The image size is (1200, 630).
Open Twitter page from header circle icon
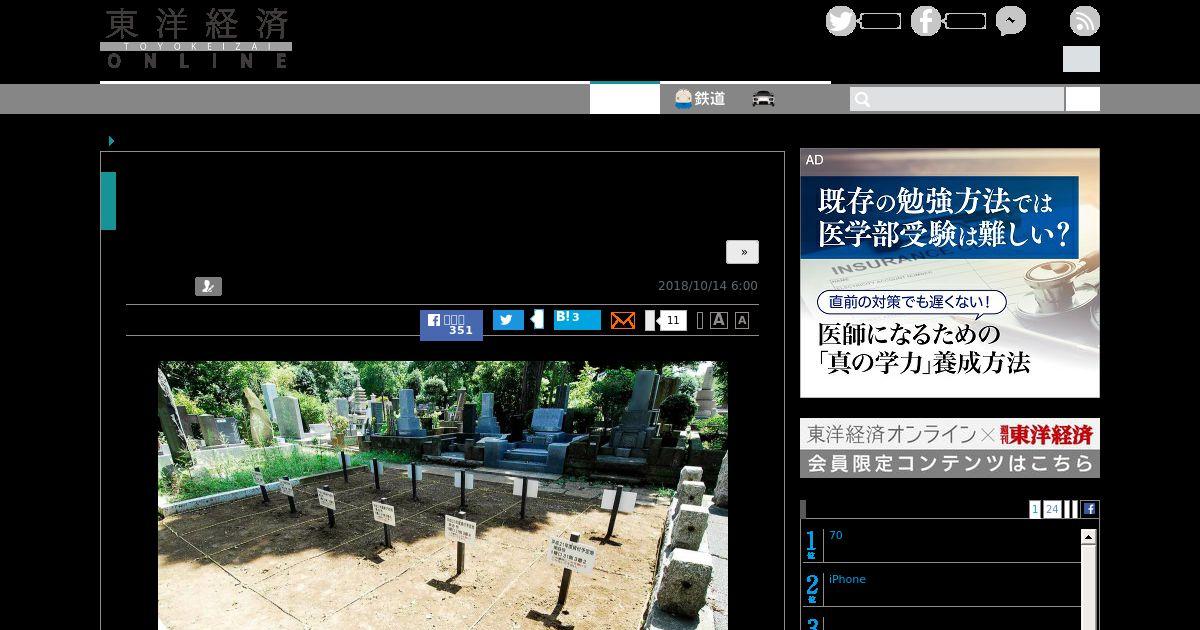[x=841, y=21]
